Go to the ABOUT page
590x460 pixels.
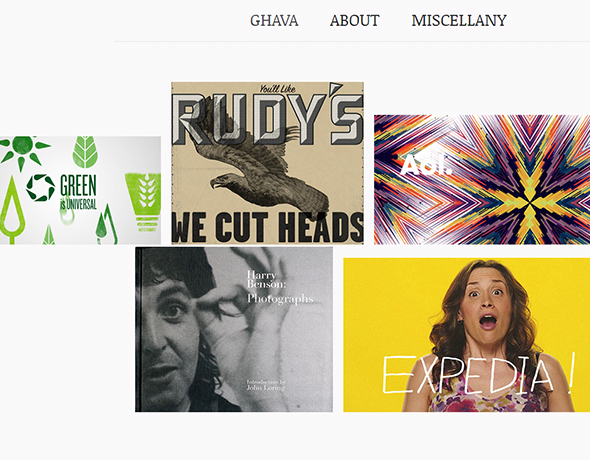pyautogui.click(x=354, y=20)
